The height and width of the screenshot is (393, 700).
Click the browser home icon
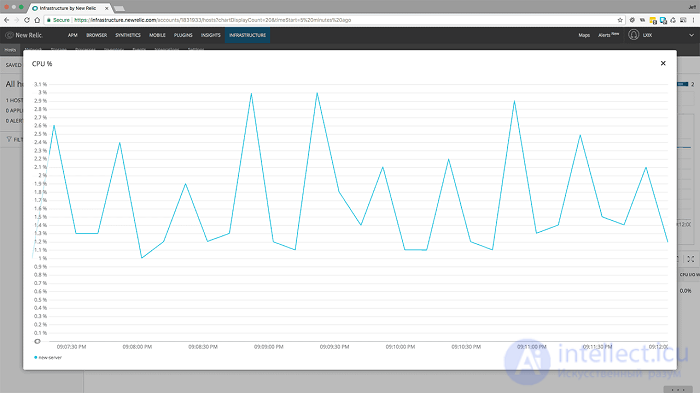coord(37,20)
